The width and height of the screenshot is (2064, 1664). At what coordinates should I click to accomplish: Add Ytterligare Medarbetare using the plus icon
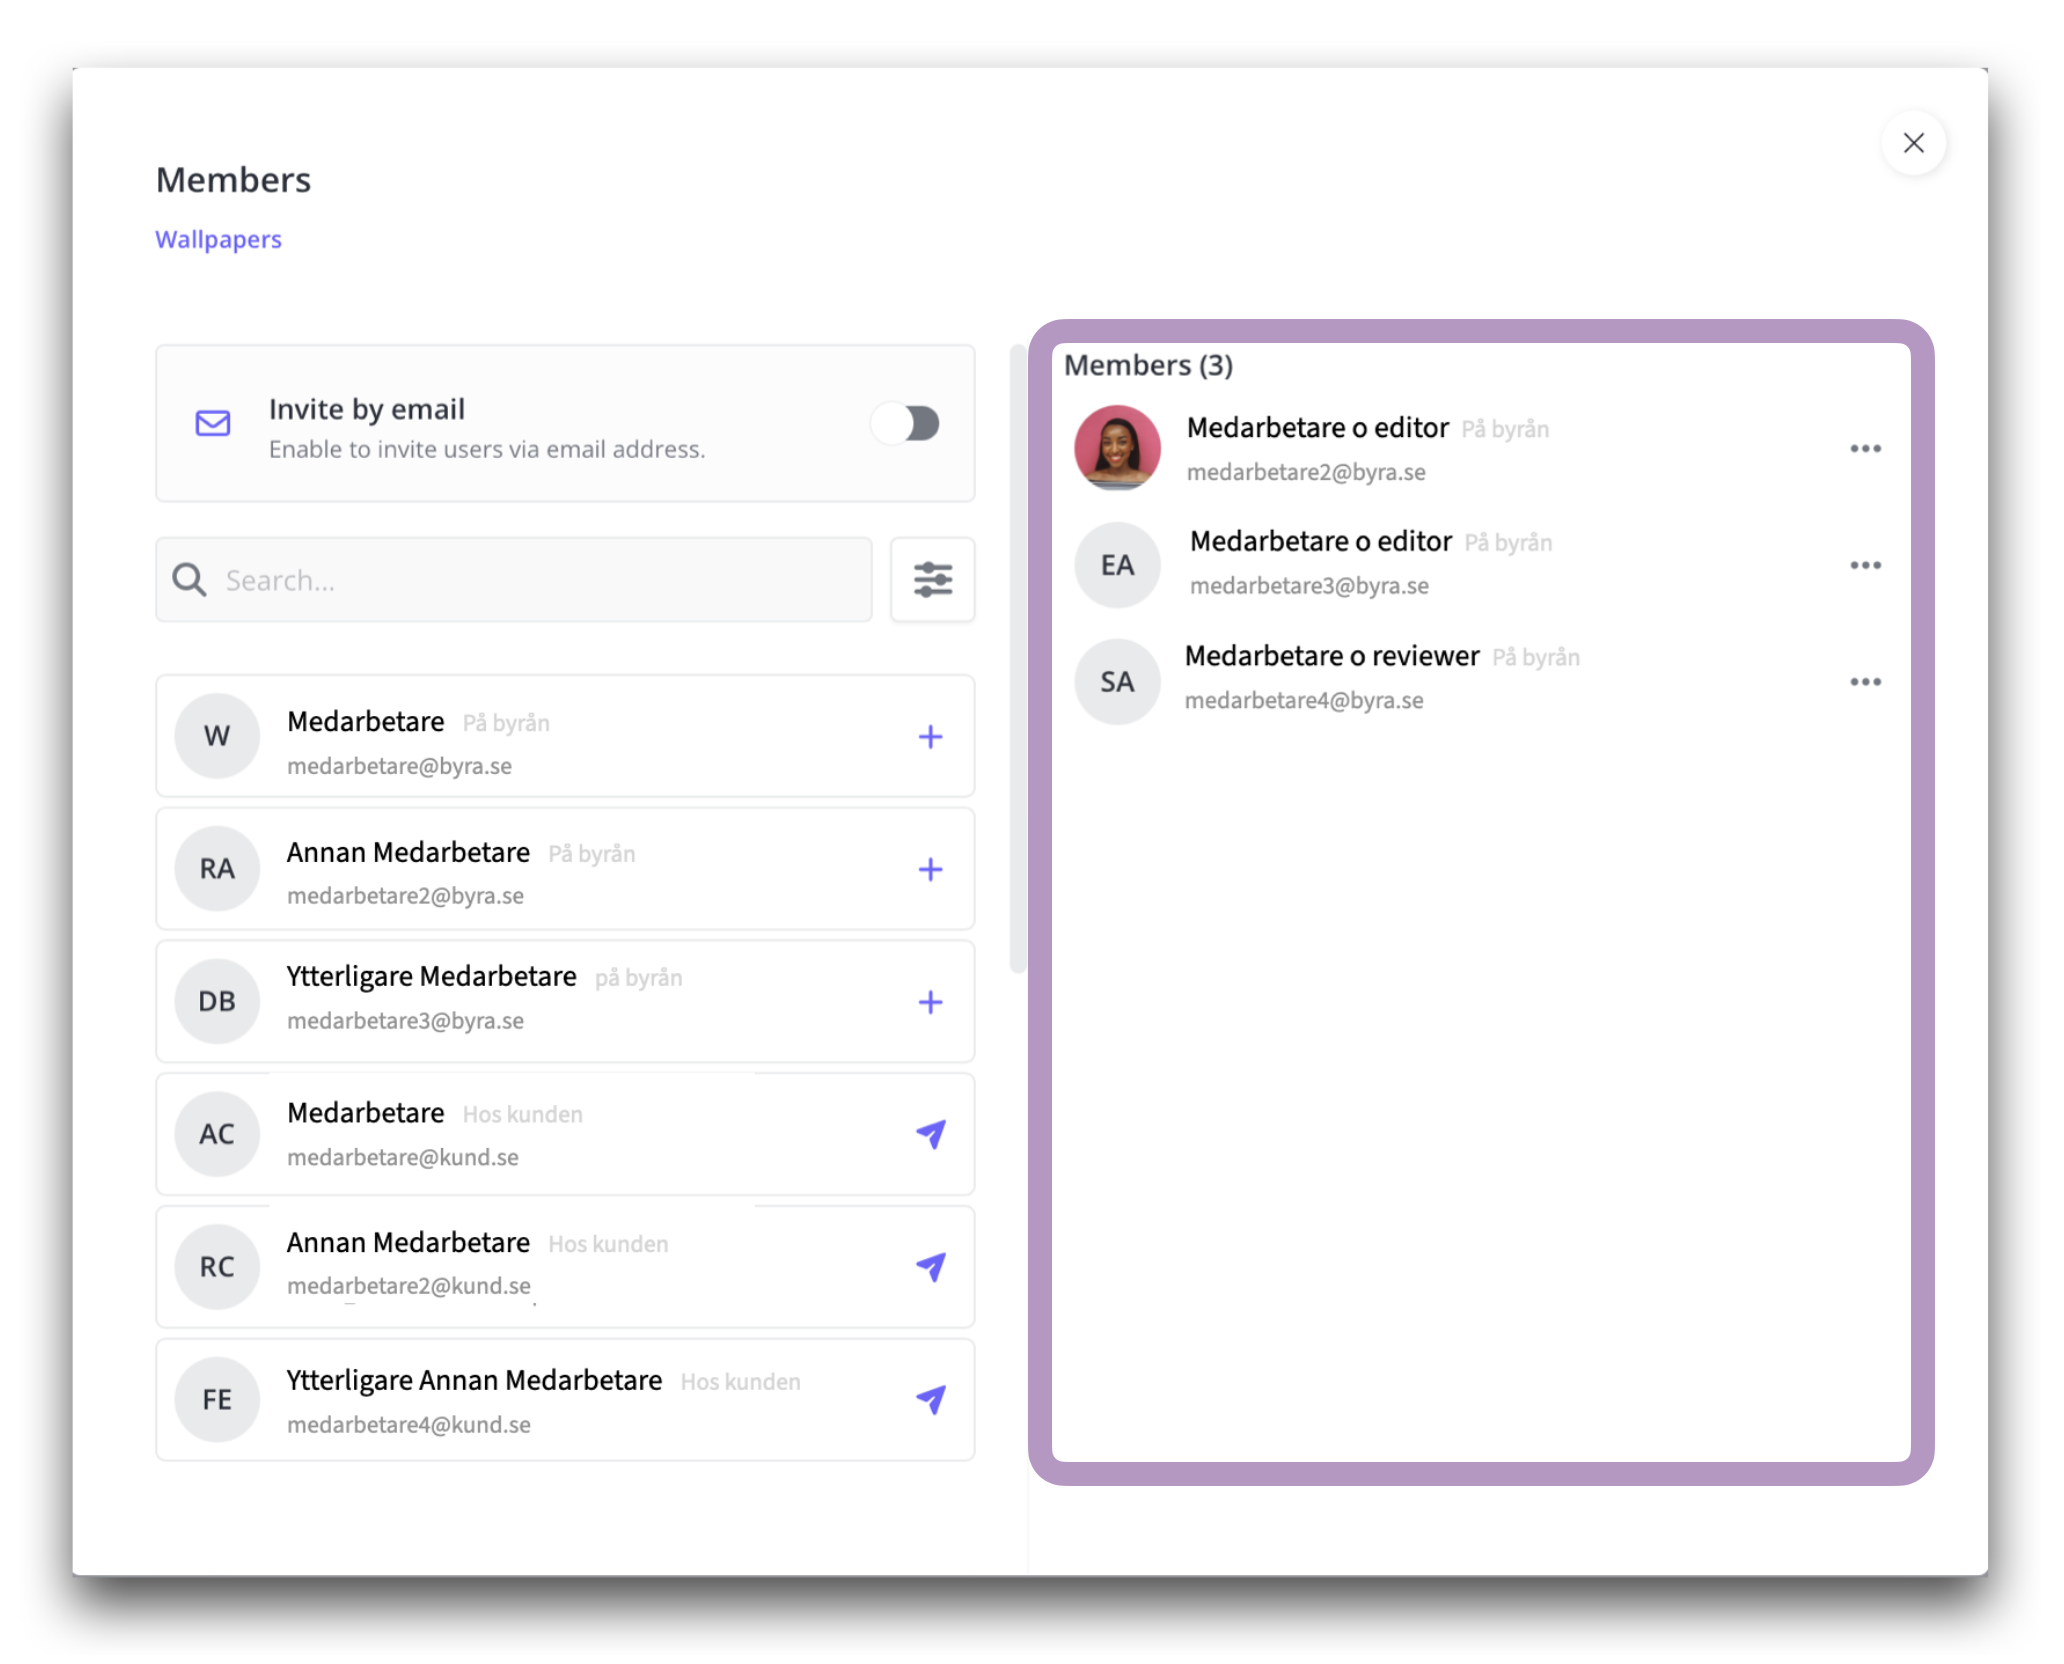929,1002
